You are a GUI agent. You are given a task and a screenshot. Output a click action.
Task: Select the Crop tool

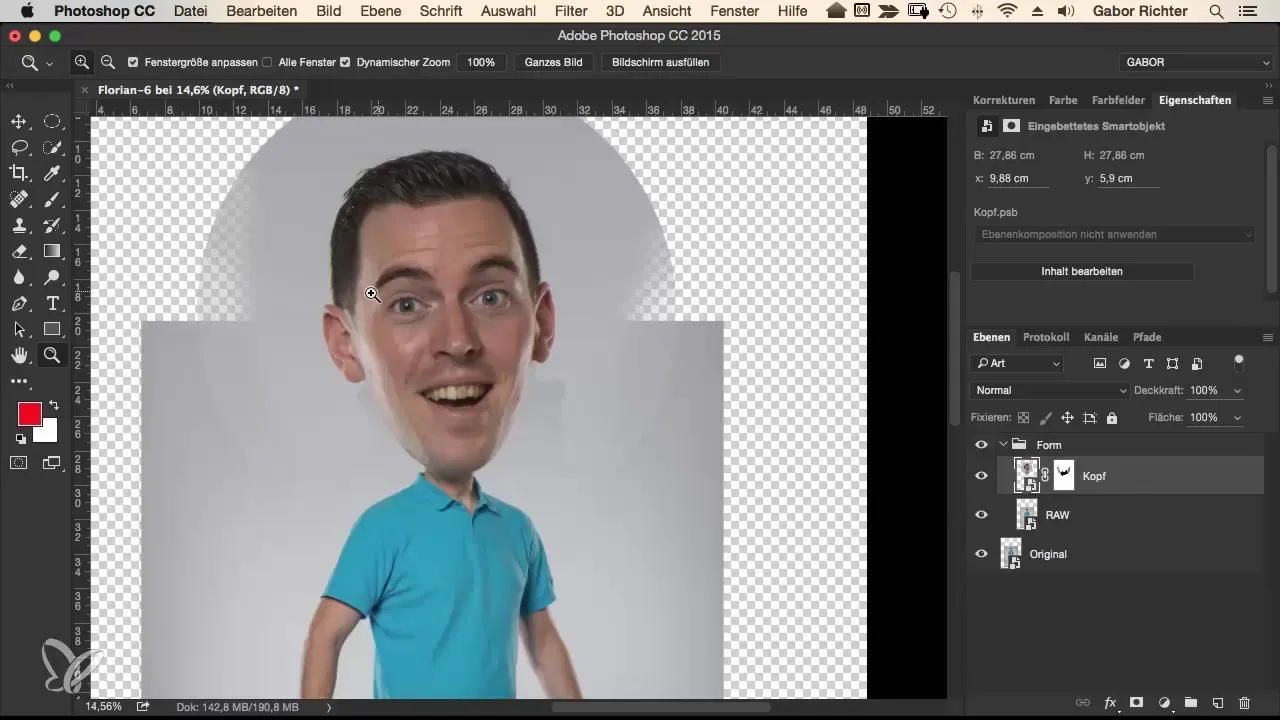19,174
